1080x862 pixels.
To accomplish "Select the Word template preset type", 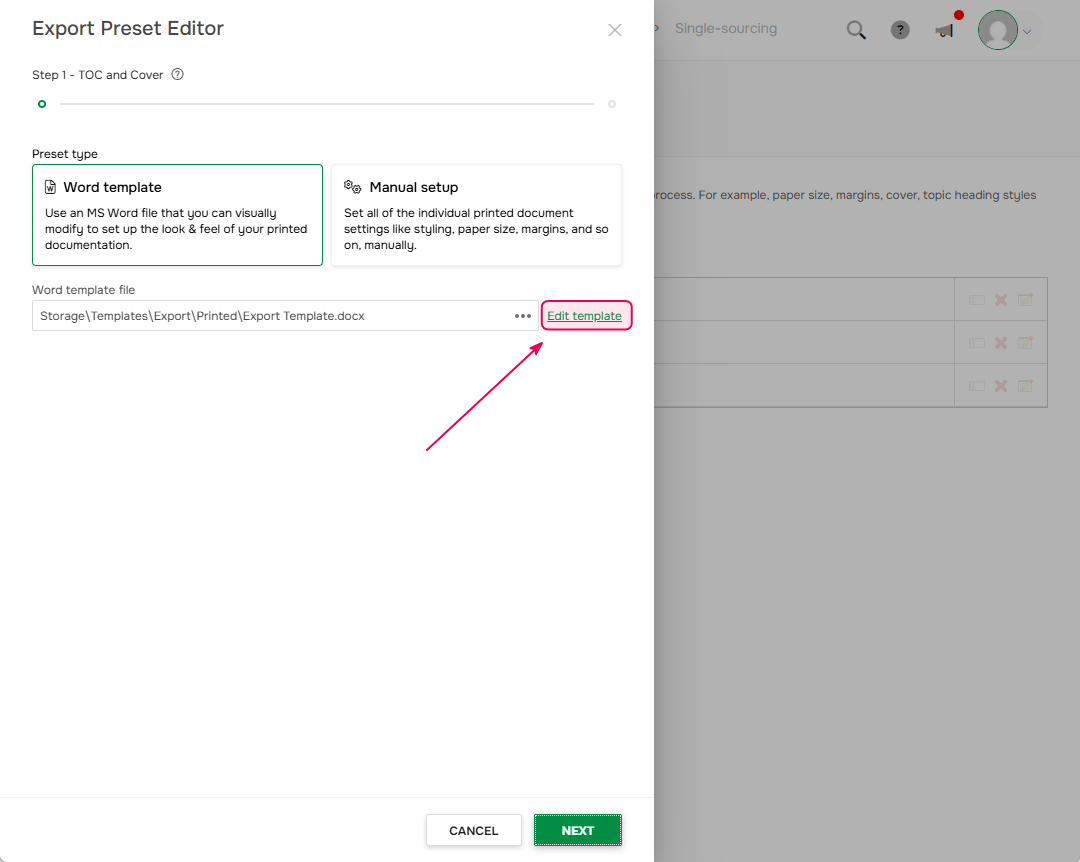I will [x=177, y=215].
